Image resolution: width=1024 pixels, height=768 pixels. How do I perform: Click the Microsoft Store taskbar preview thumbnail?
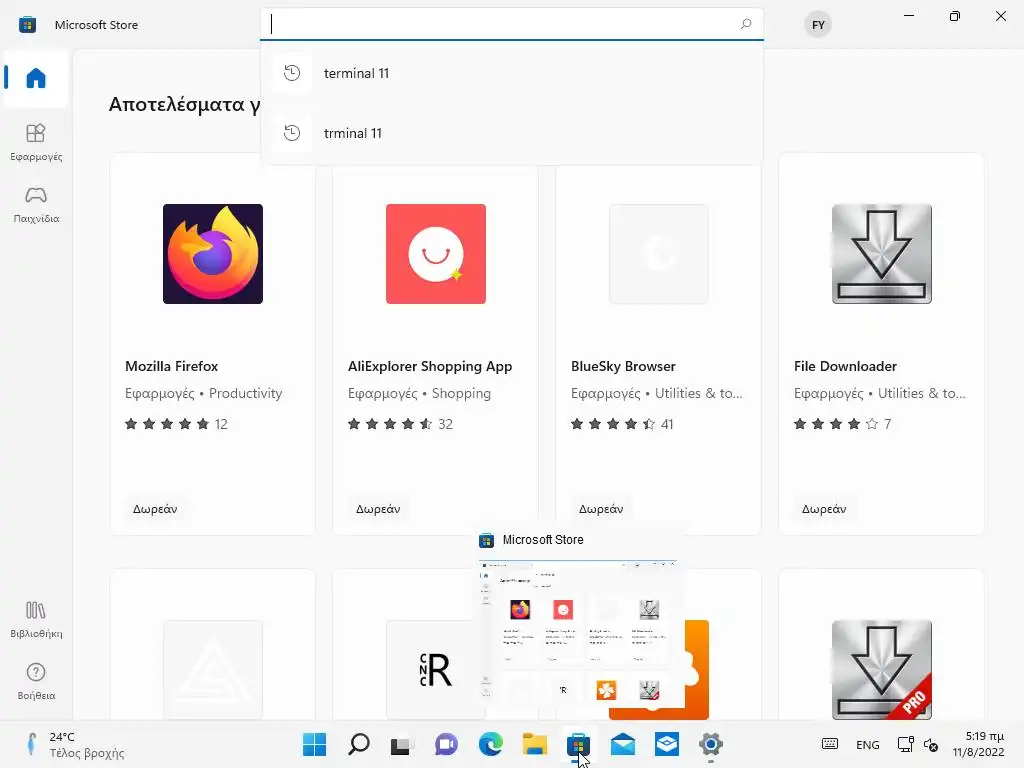click(577, 631)
